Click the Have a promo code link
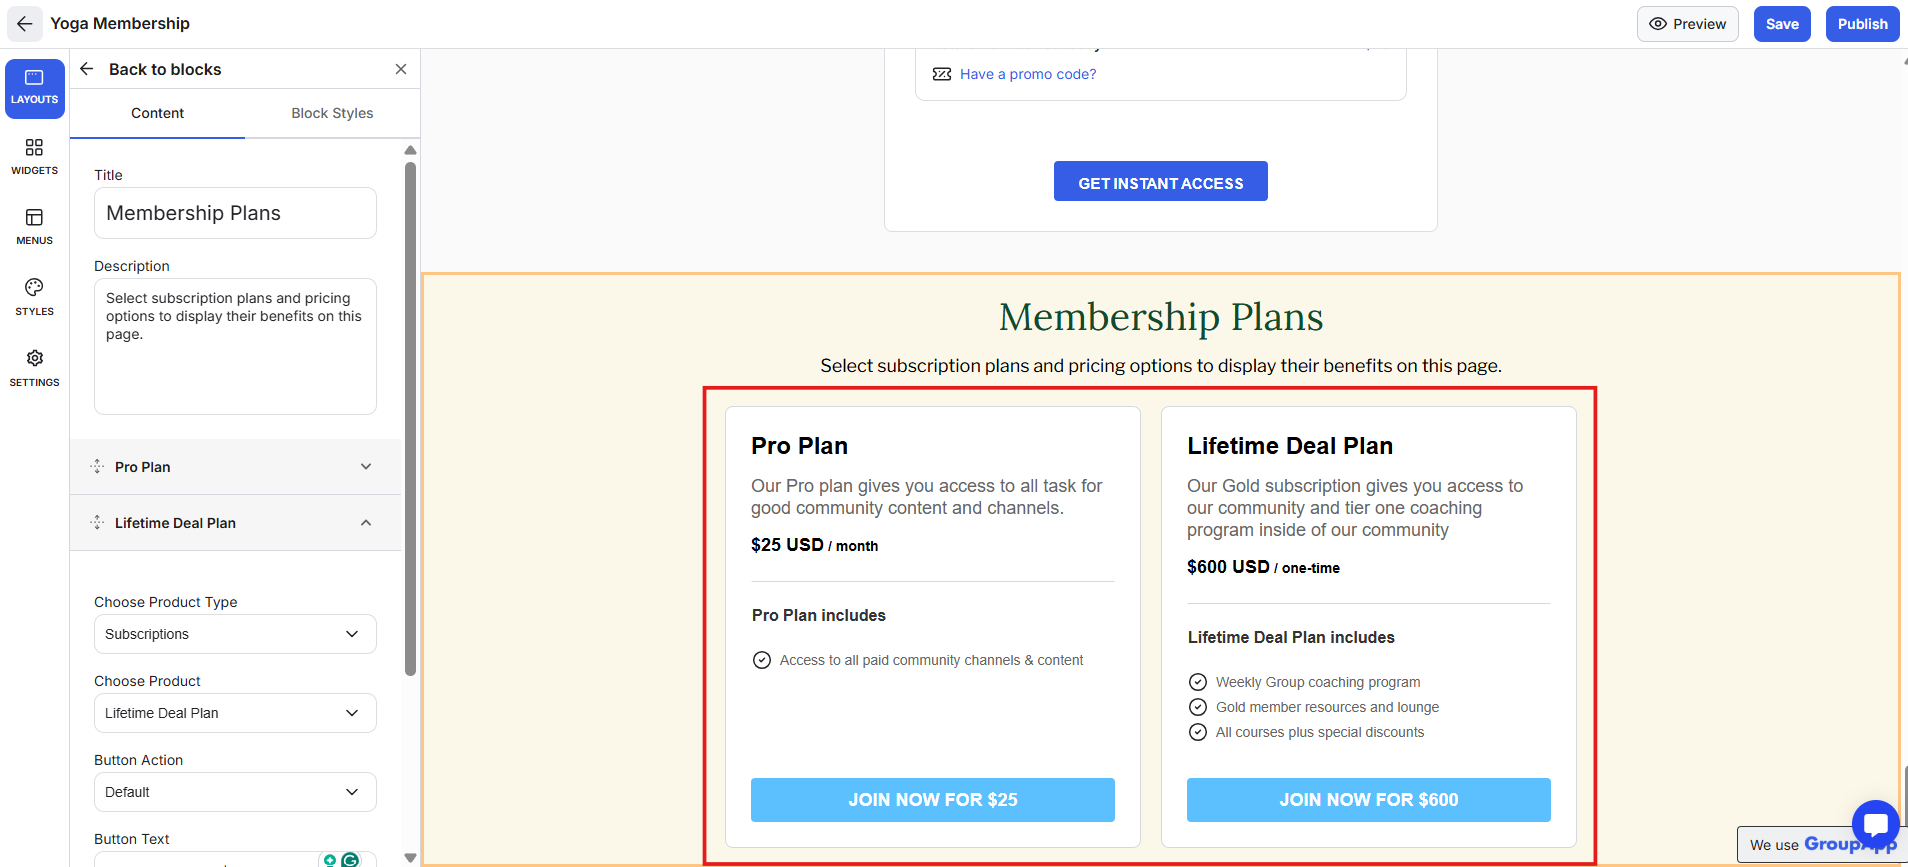This screenshot has width=1908, height=867. tap(1028, 74)
